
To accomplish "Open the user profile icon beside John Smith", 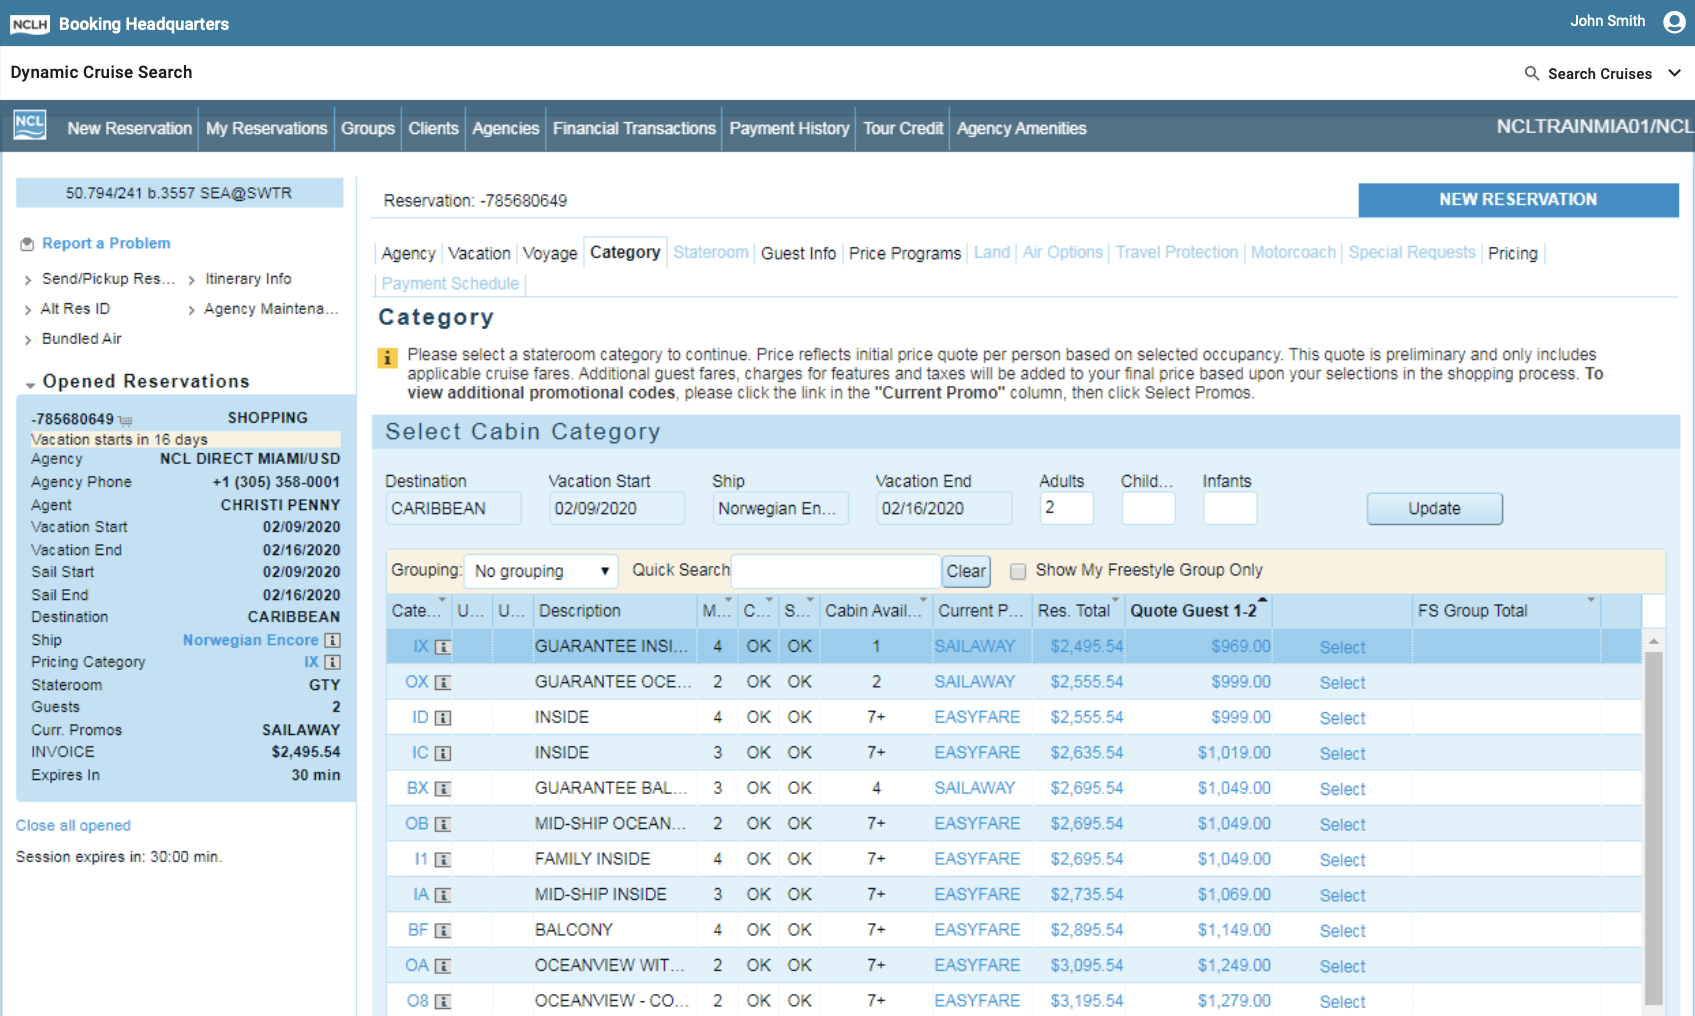I will pos(1673,21).
